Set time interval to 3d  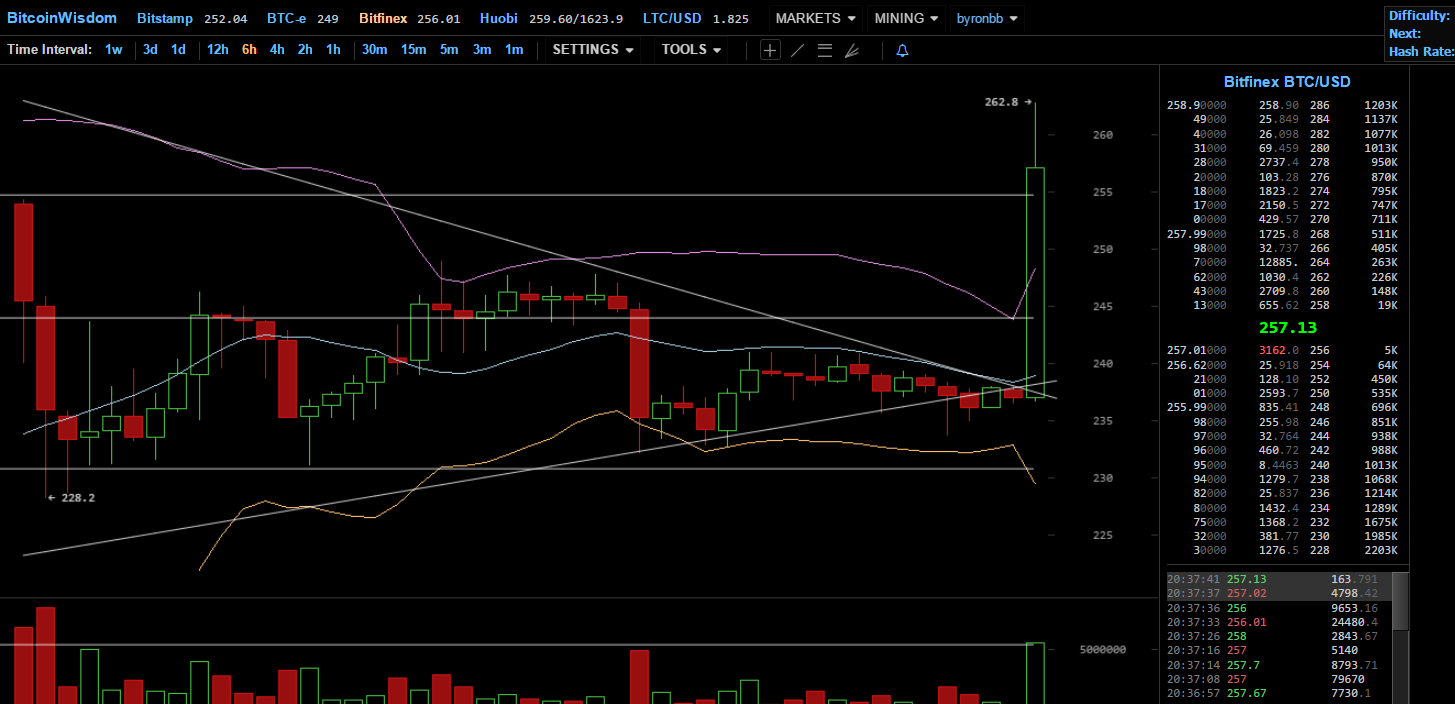(x=150, y=50)
